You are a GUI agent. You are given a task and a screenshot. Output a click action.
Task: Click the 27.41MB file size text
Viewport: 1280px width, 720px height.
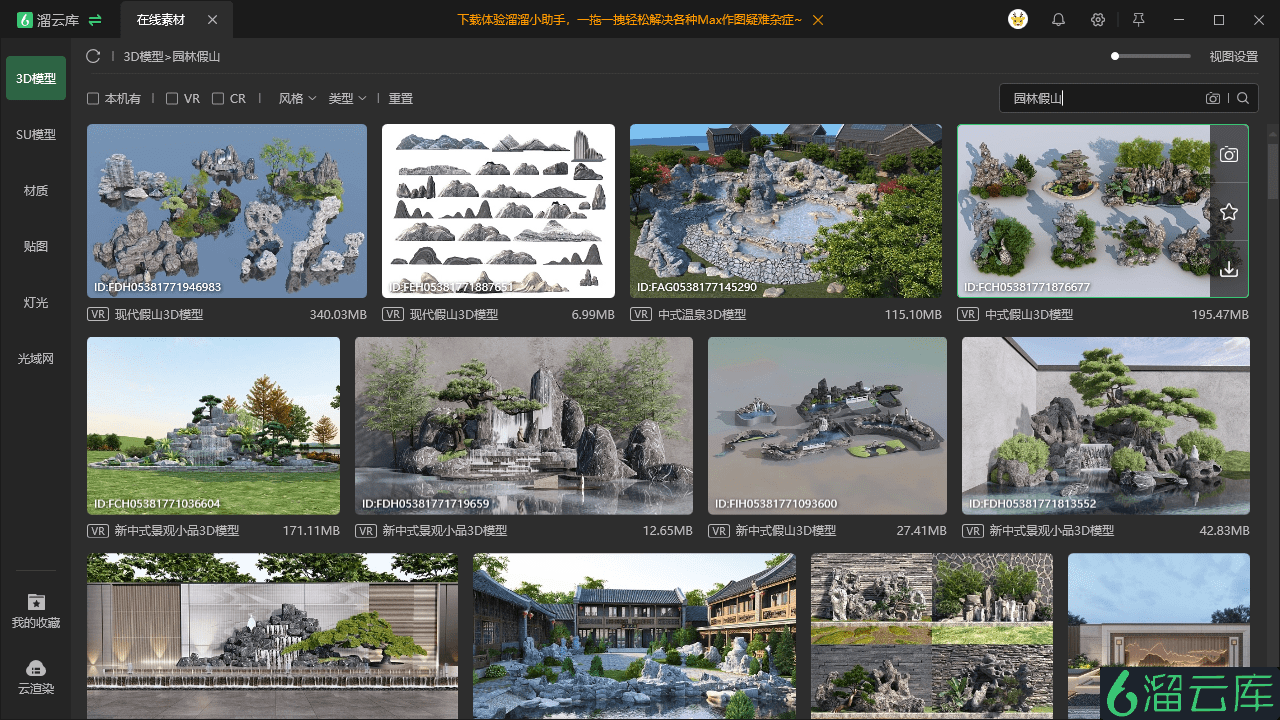click(922, 531)
